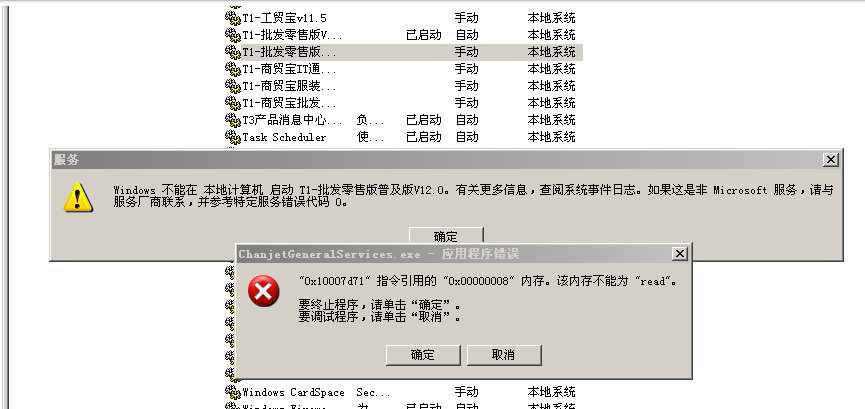The image size is (865, 409).
Task: Click the yellow warning icon in 服务 dialog
Action: 78,198
